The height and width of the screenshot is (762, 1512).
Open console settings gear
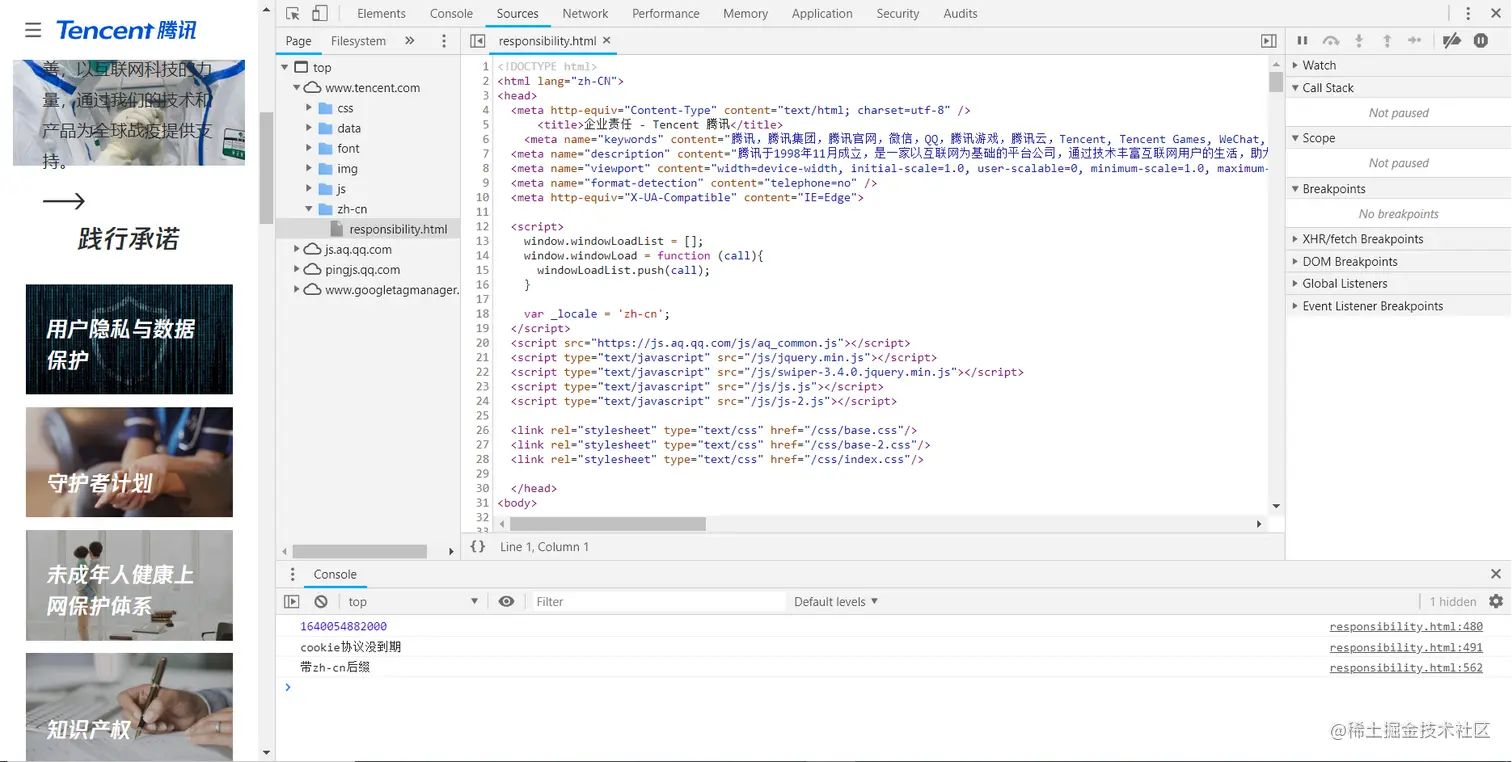pyautogui.click(x=1496, y=602)
